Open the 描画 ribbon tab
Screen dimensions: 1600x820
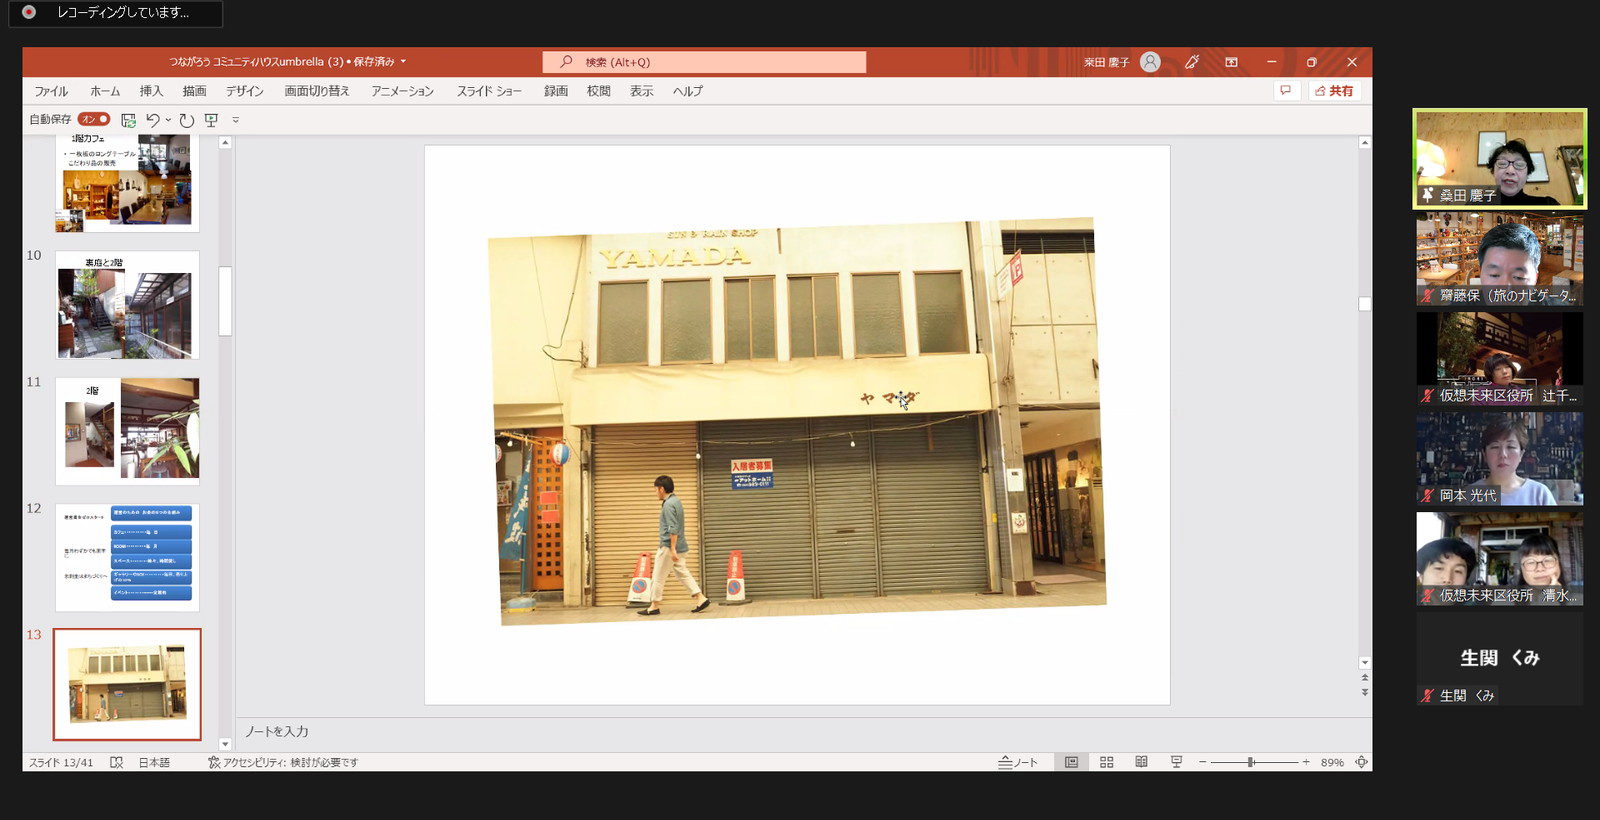[194, 91]
